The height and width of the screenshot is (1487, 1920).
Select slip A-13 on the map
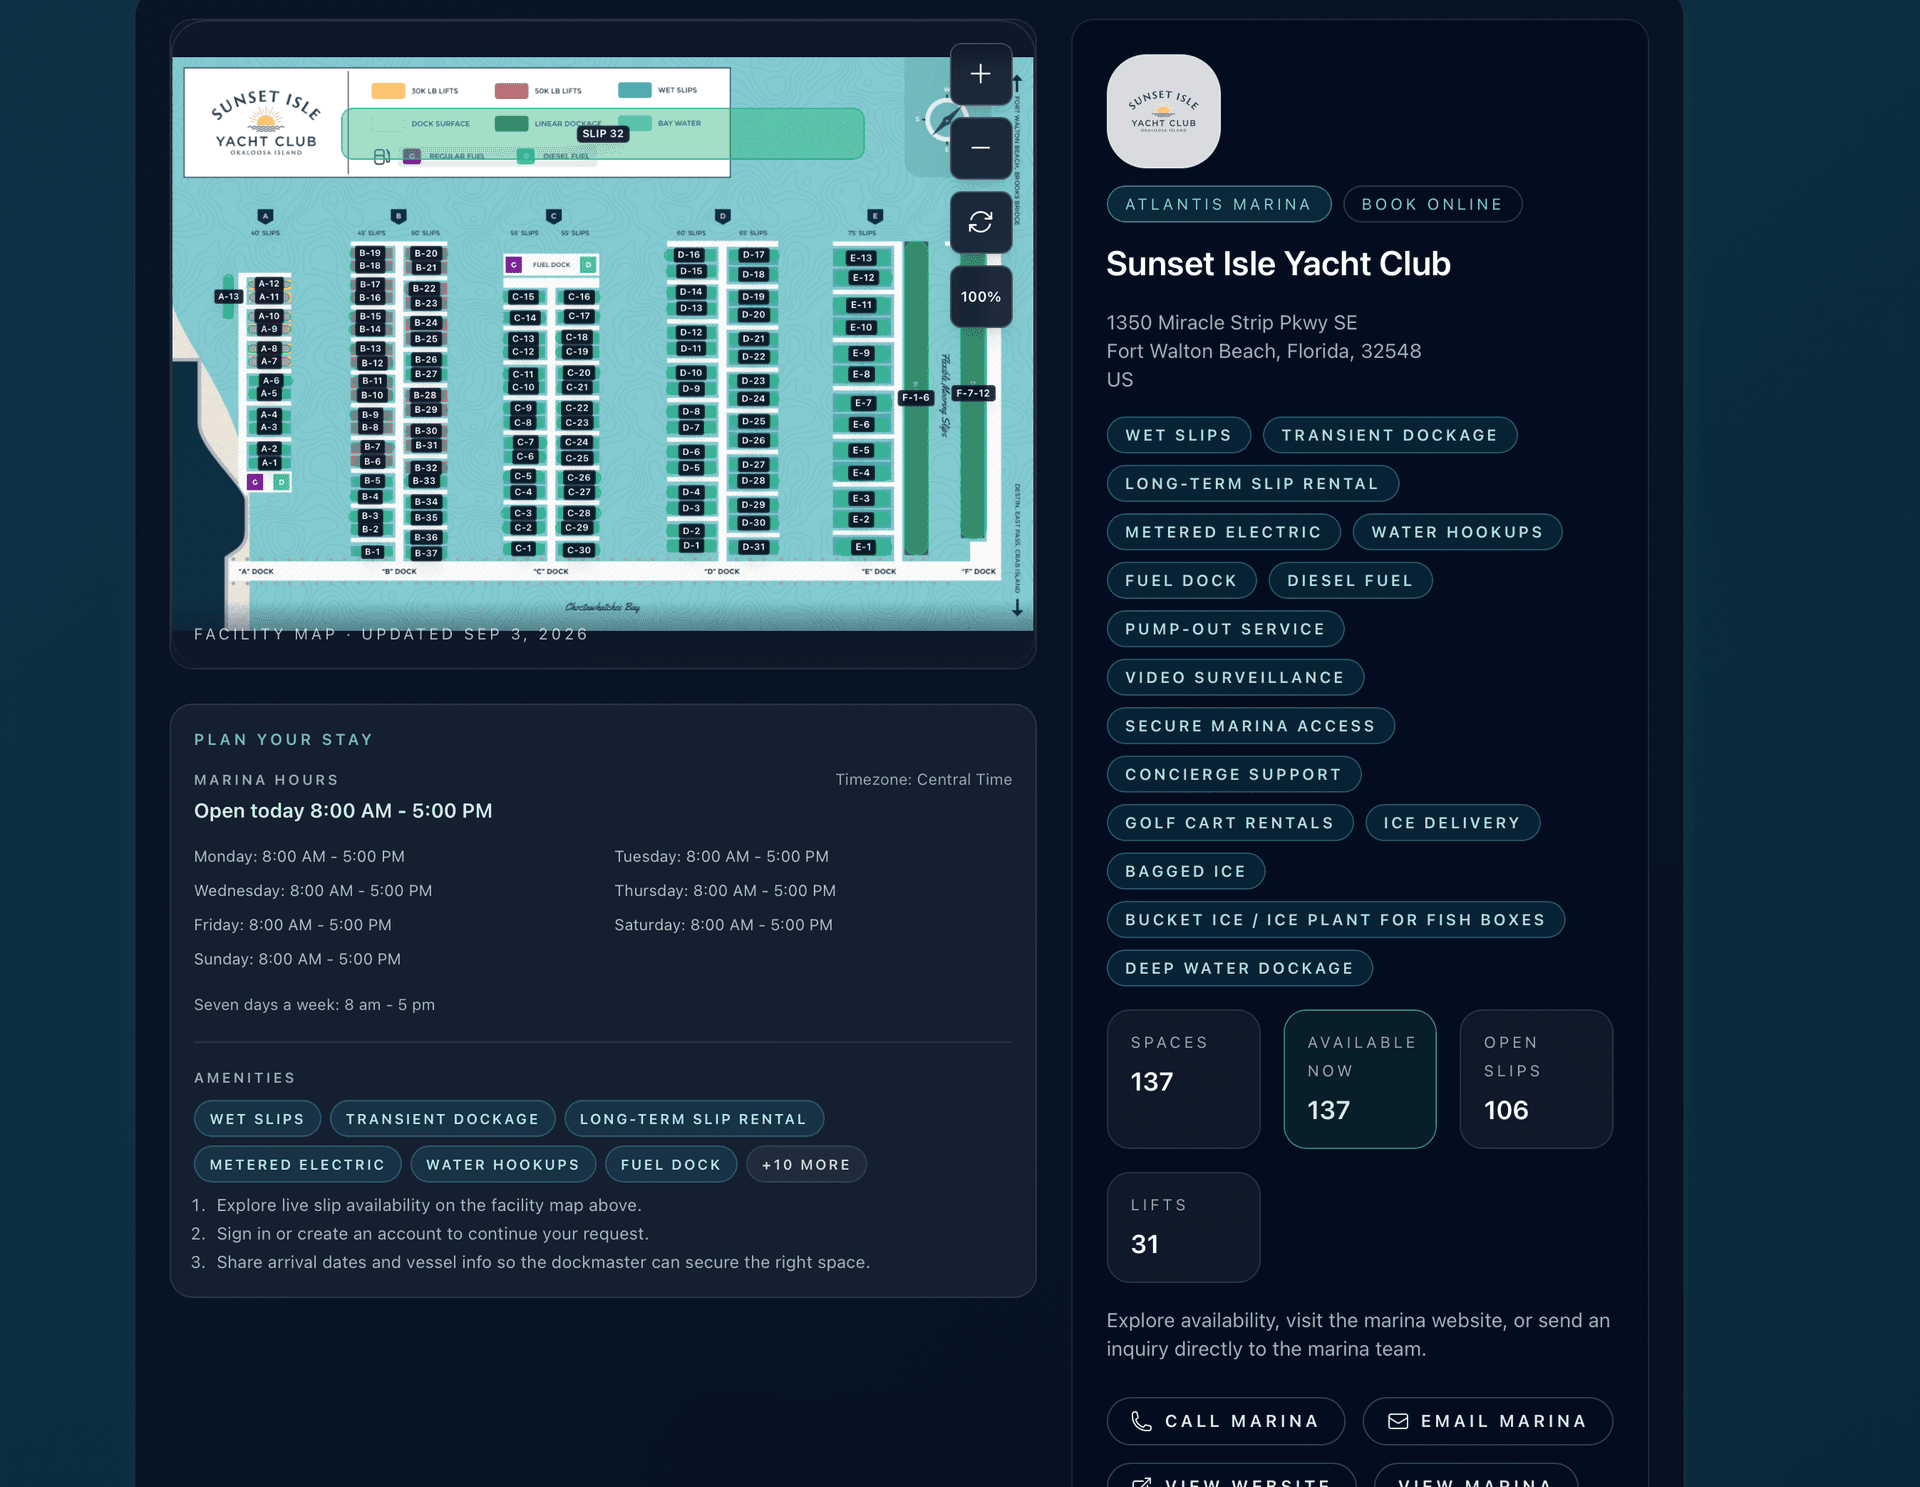tap(229, 296)
